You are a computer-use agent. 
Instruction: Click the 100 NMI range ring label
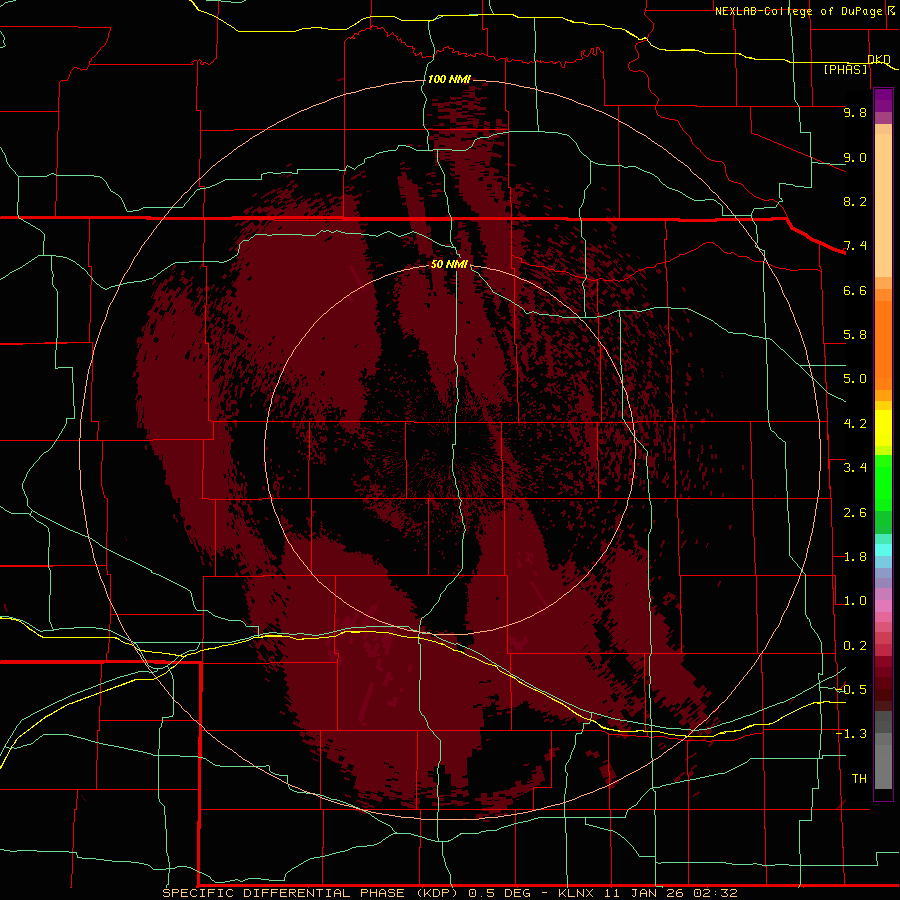(x=449, y=79)
